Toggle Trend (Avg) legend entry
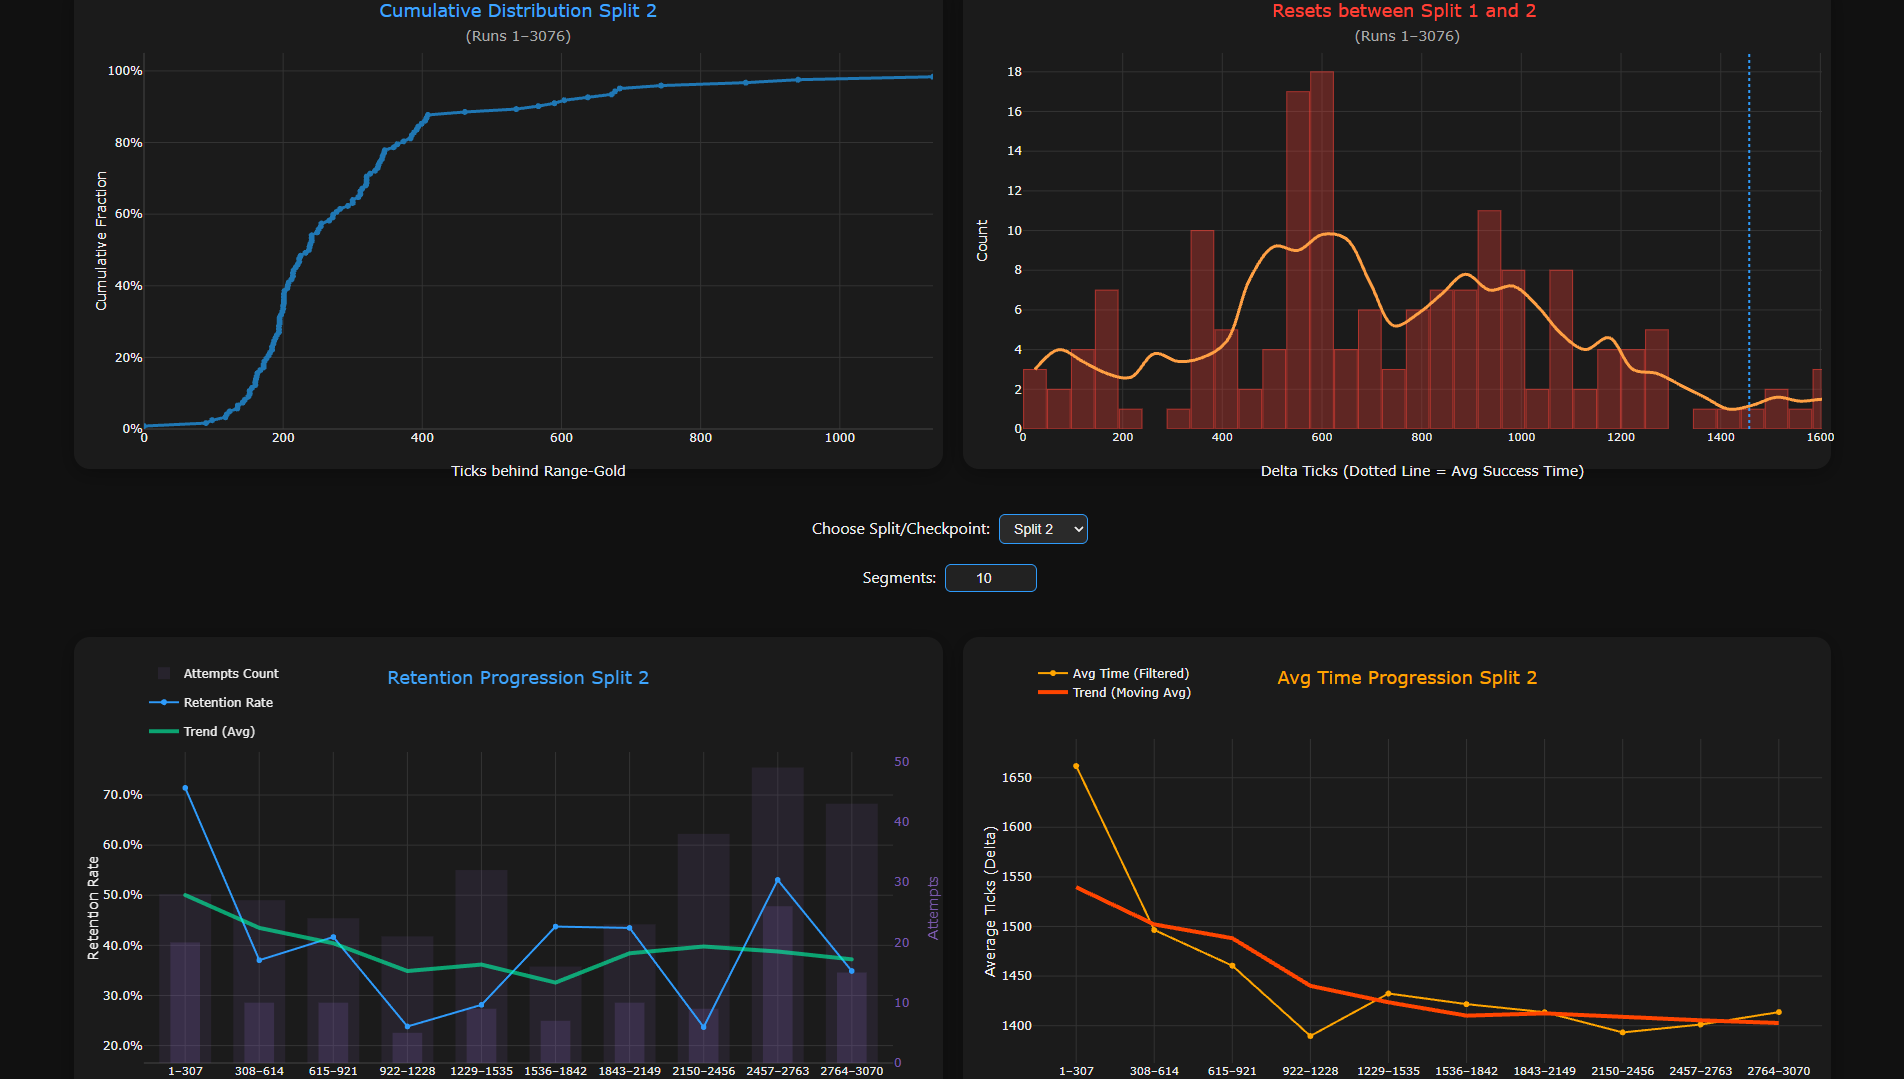 pyautogui.click(x=203, y=732)
